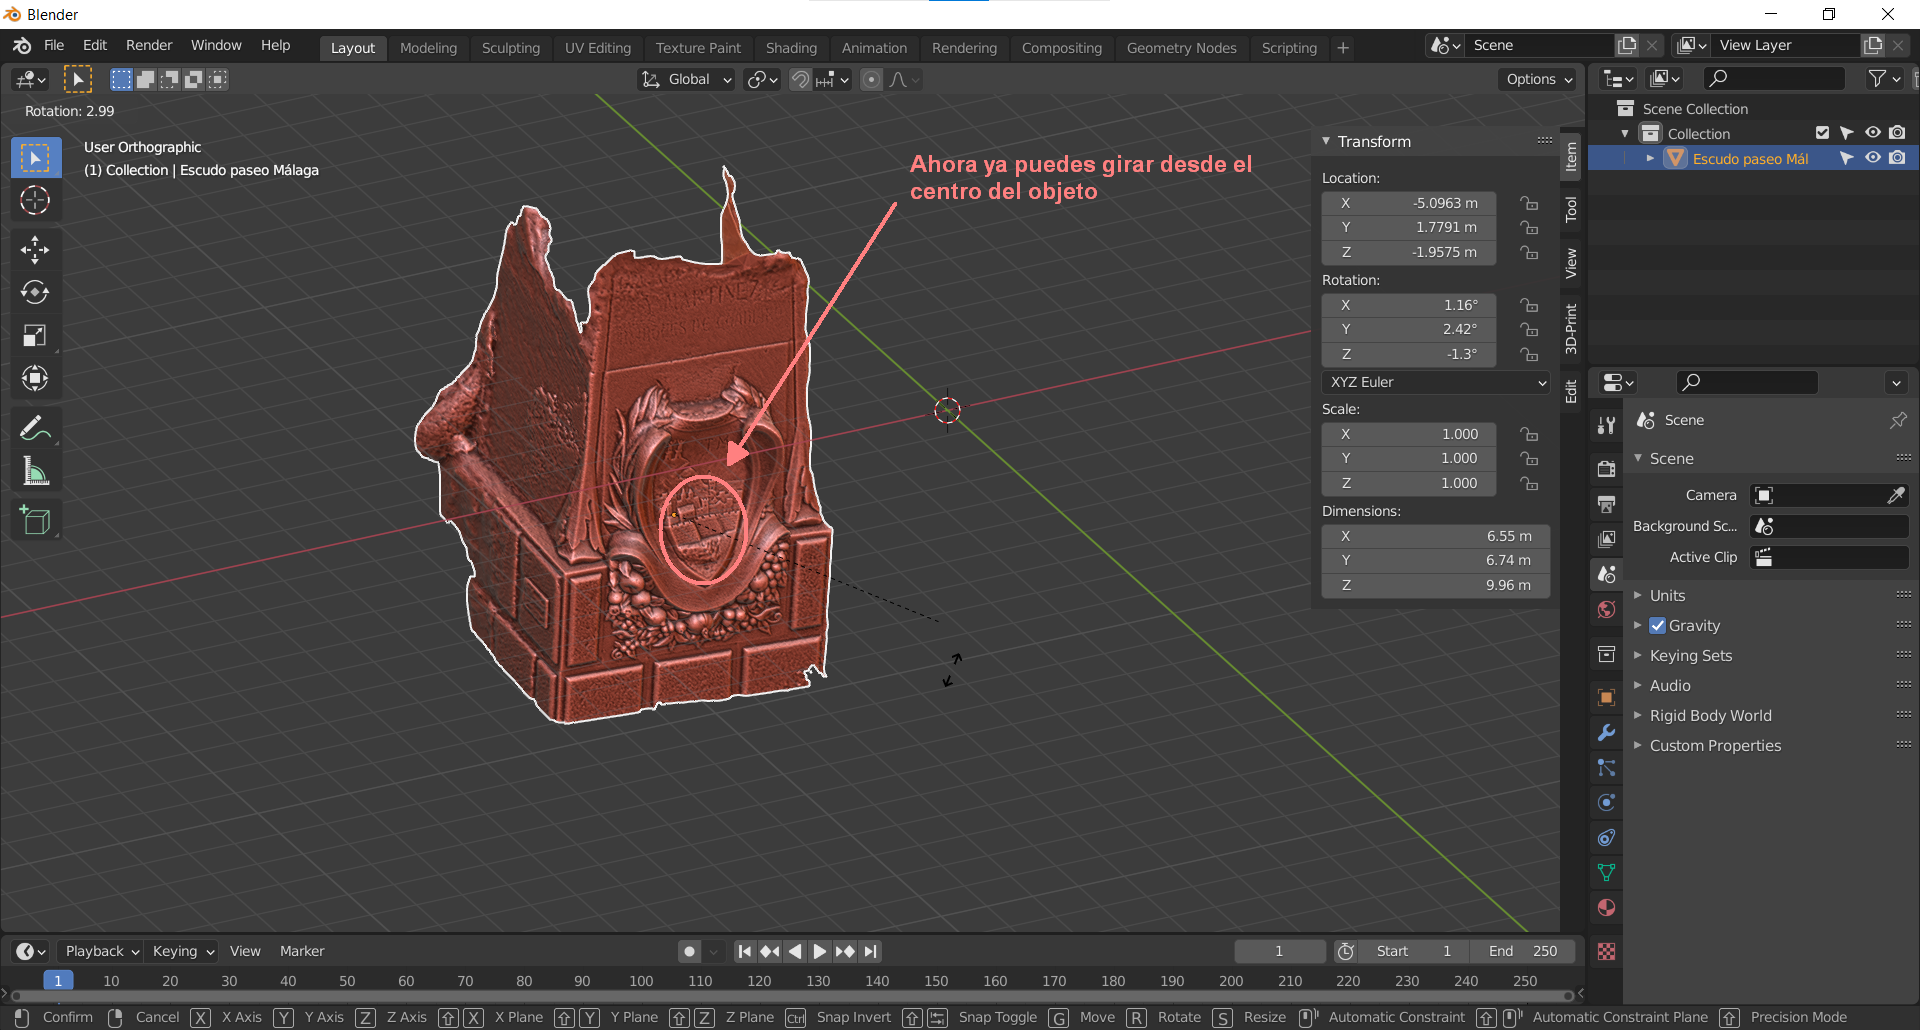Image resolution: width=1920 pixels, height=1030 pixels.
Task: Toggle Scale Y lock
Action: [1529, 458]
